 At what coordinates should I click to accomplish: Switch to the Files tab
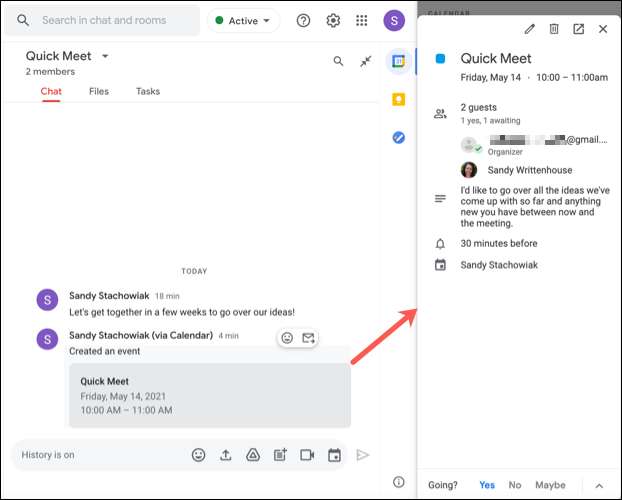(x=99, y=92)
